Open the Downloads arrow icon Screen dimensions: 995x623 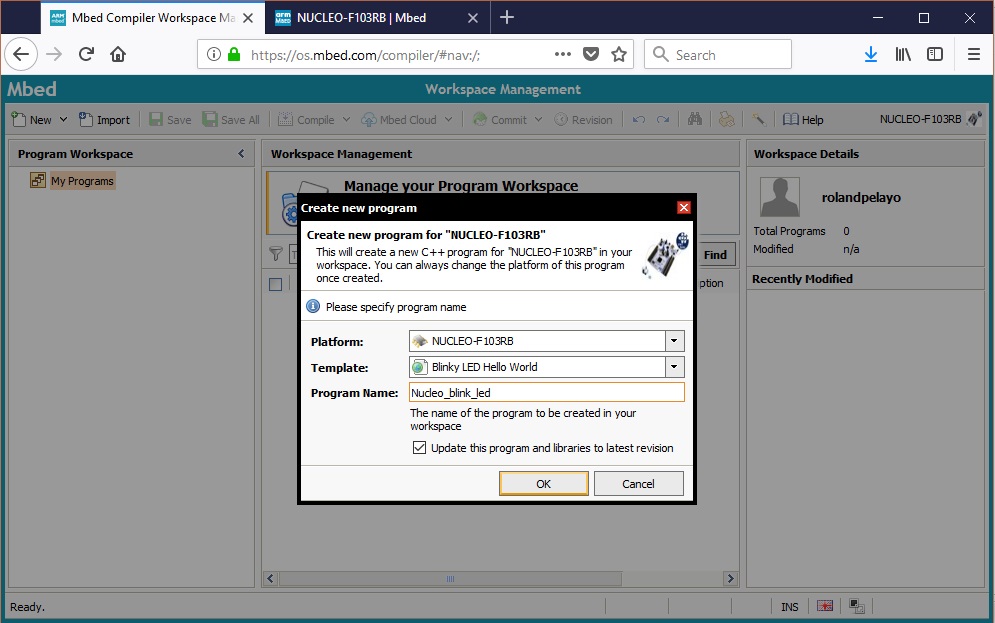pos(871,55)
